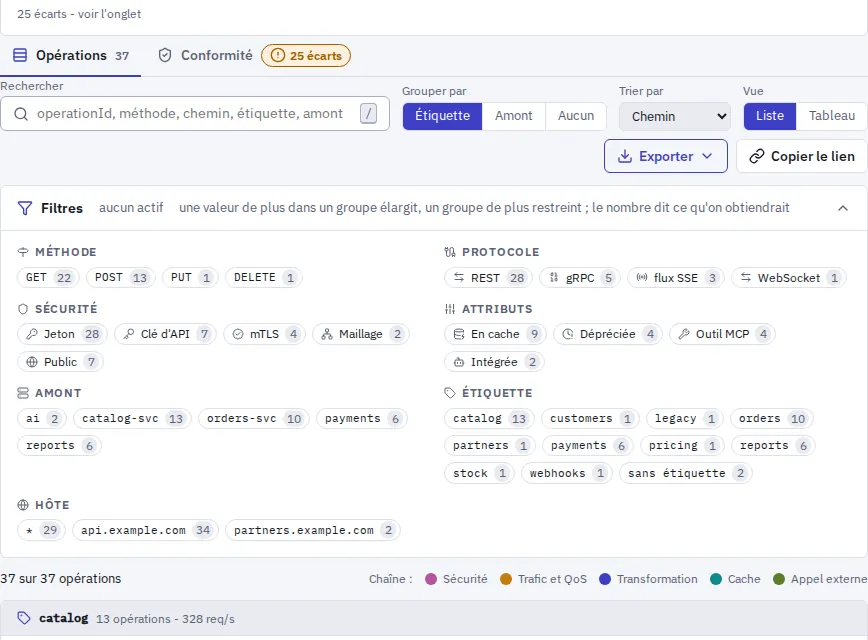This screenshot has height=640, width=868.
Task: Filter by host partners.example.com
Action: click(313, 530)
